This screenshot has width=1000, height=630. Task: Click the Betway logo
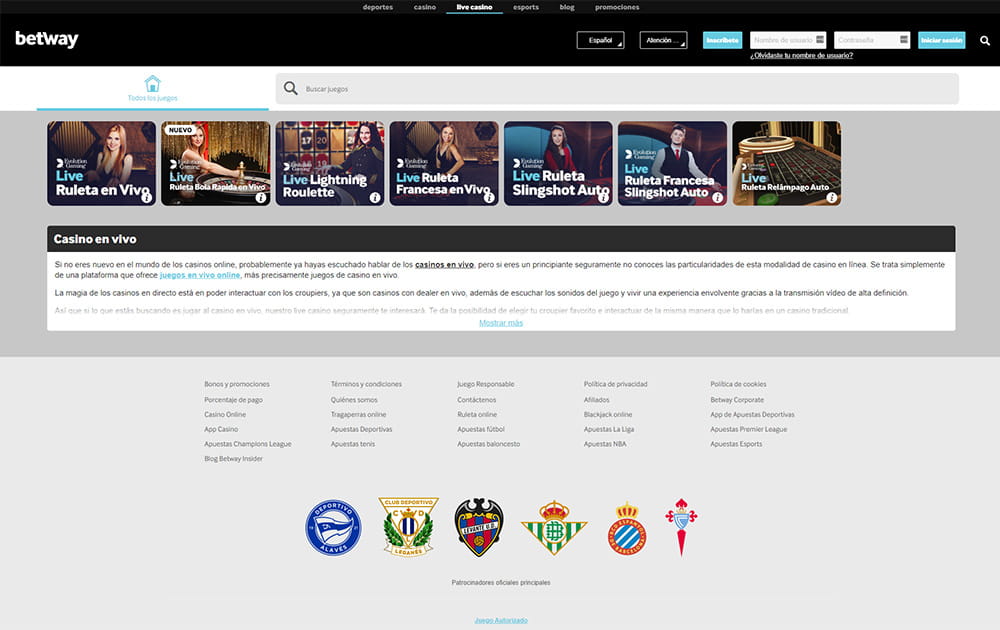pos(47,39)
